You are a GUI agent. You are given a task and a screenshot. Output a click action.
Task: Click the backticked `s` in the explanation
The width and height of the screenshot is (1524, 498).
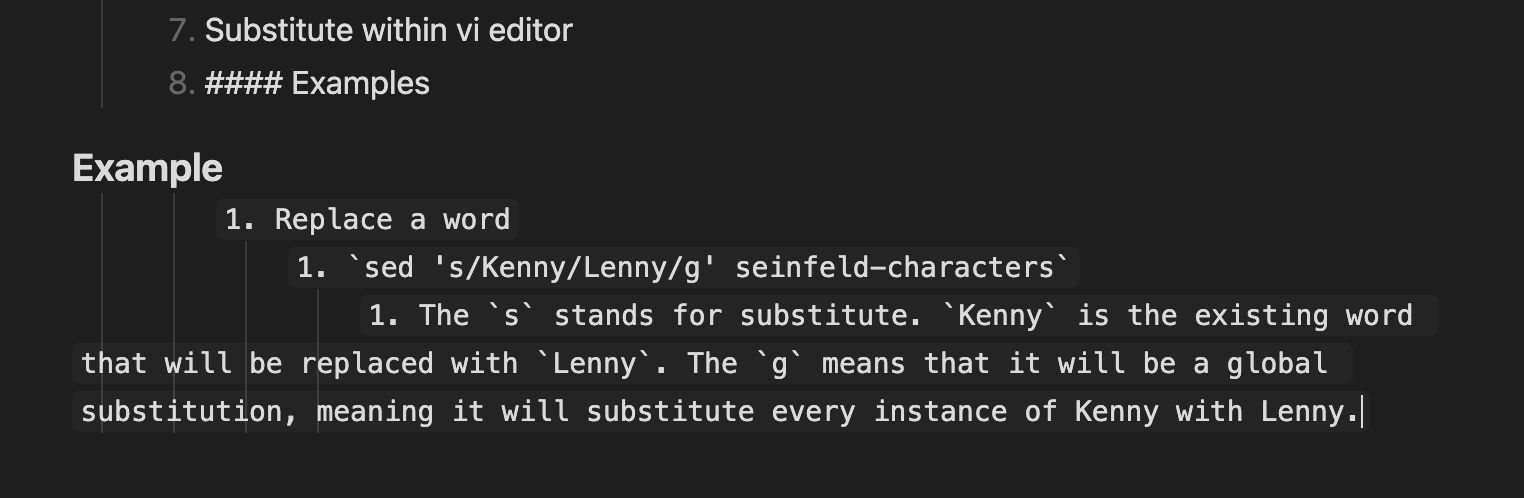[x=508, y=316]
